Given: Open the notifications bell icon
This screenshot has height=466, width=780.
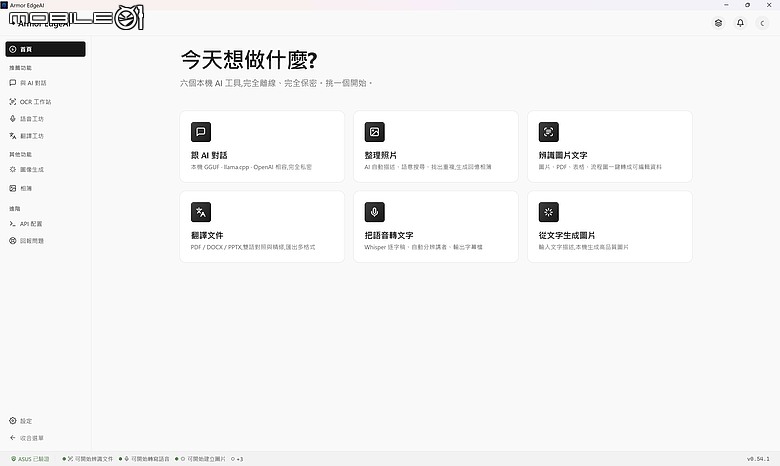Looking at the screenshot, I should (x=740, y=23).
